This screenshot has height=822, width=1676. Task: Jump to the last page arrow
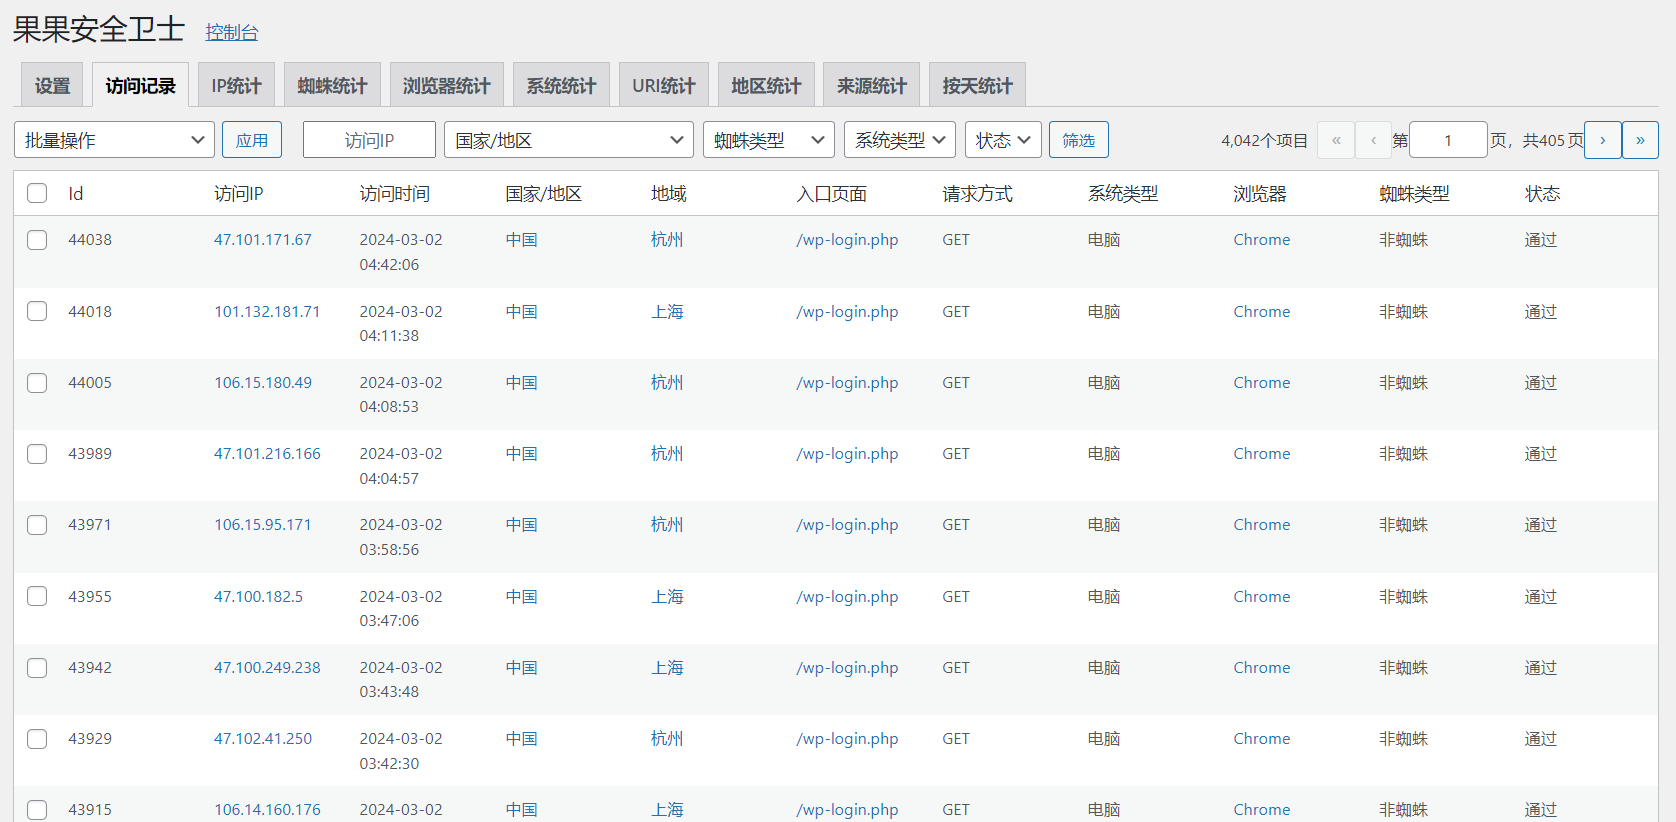point(1640,140)
